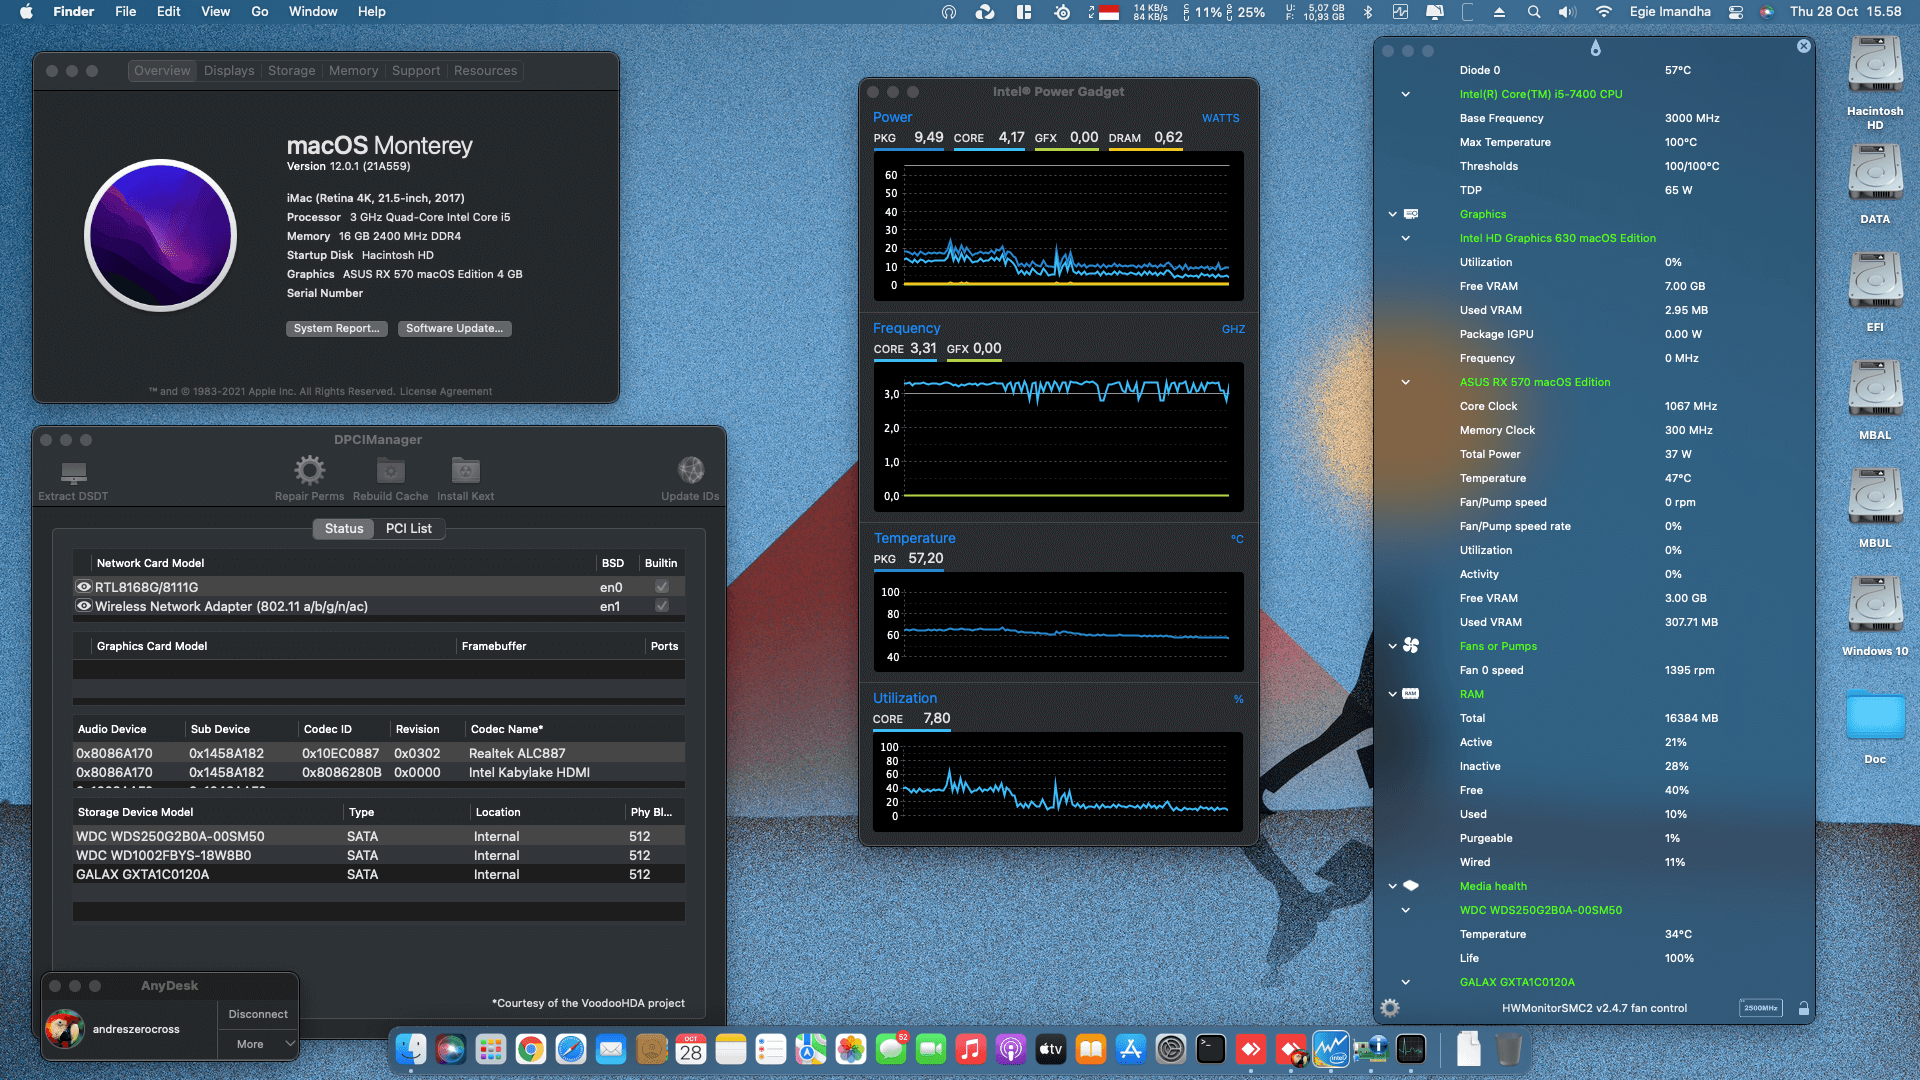
Task: Open System Preferences from the Dock
Action: click(x=1171, y=1049)
